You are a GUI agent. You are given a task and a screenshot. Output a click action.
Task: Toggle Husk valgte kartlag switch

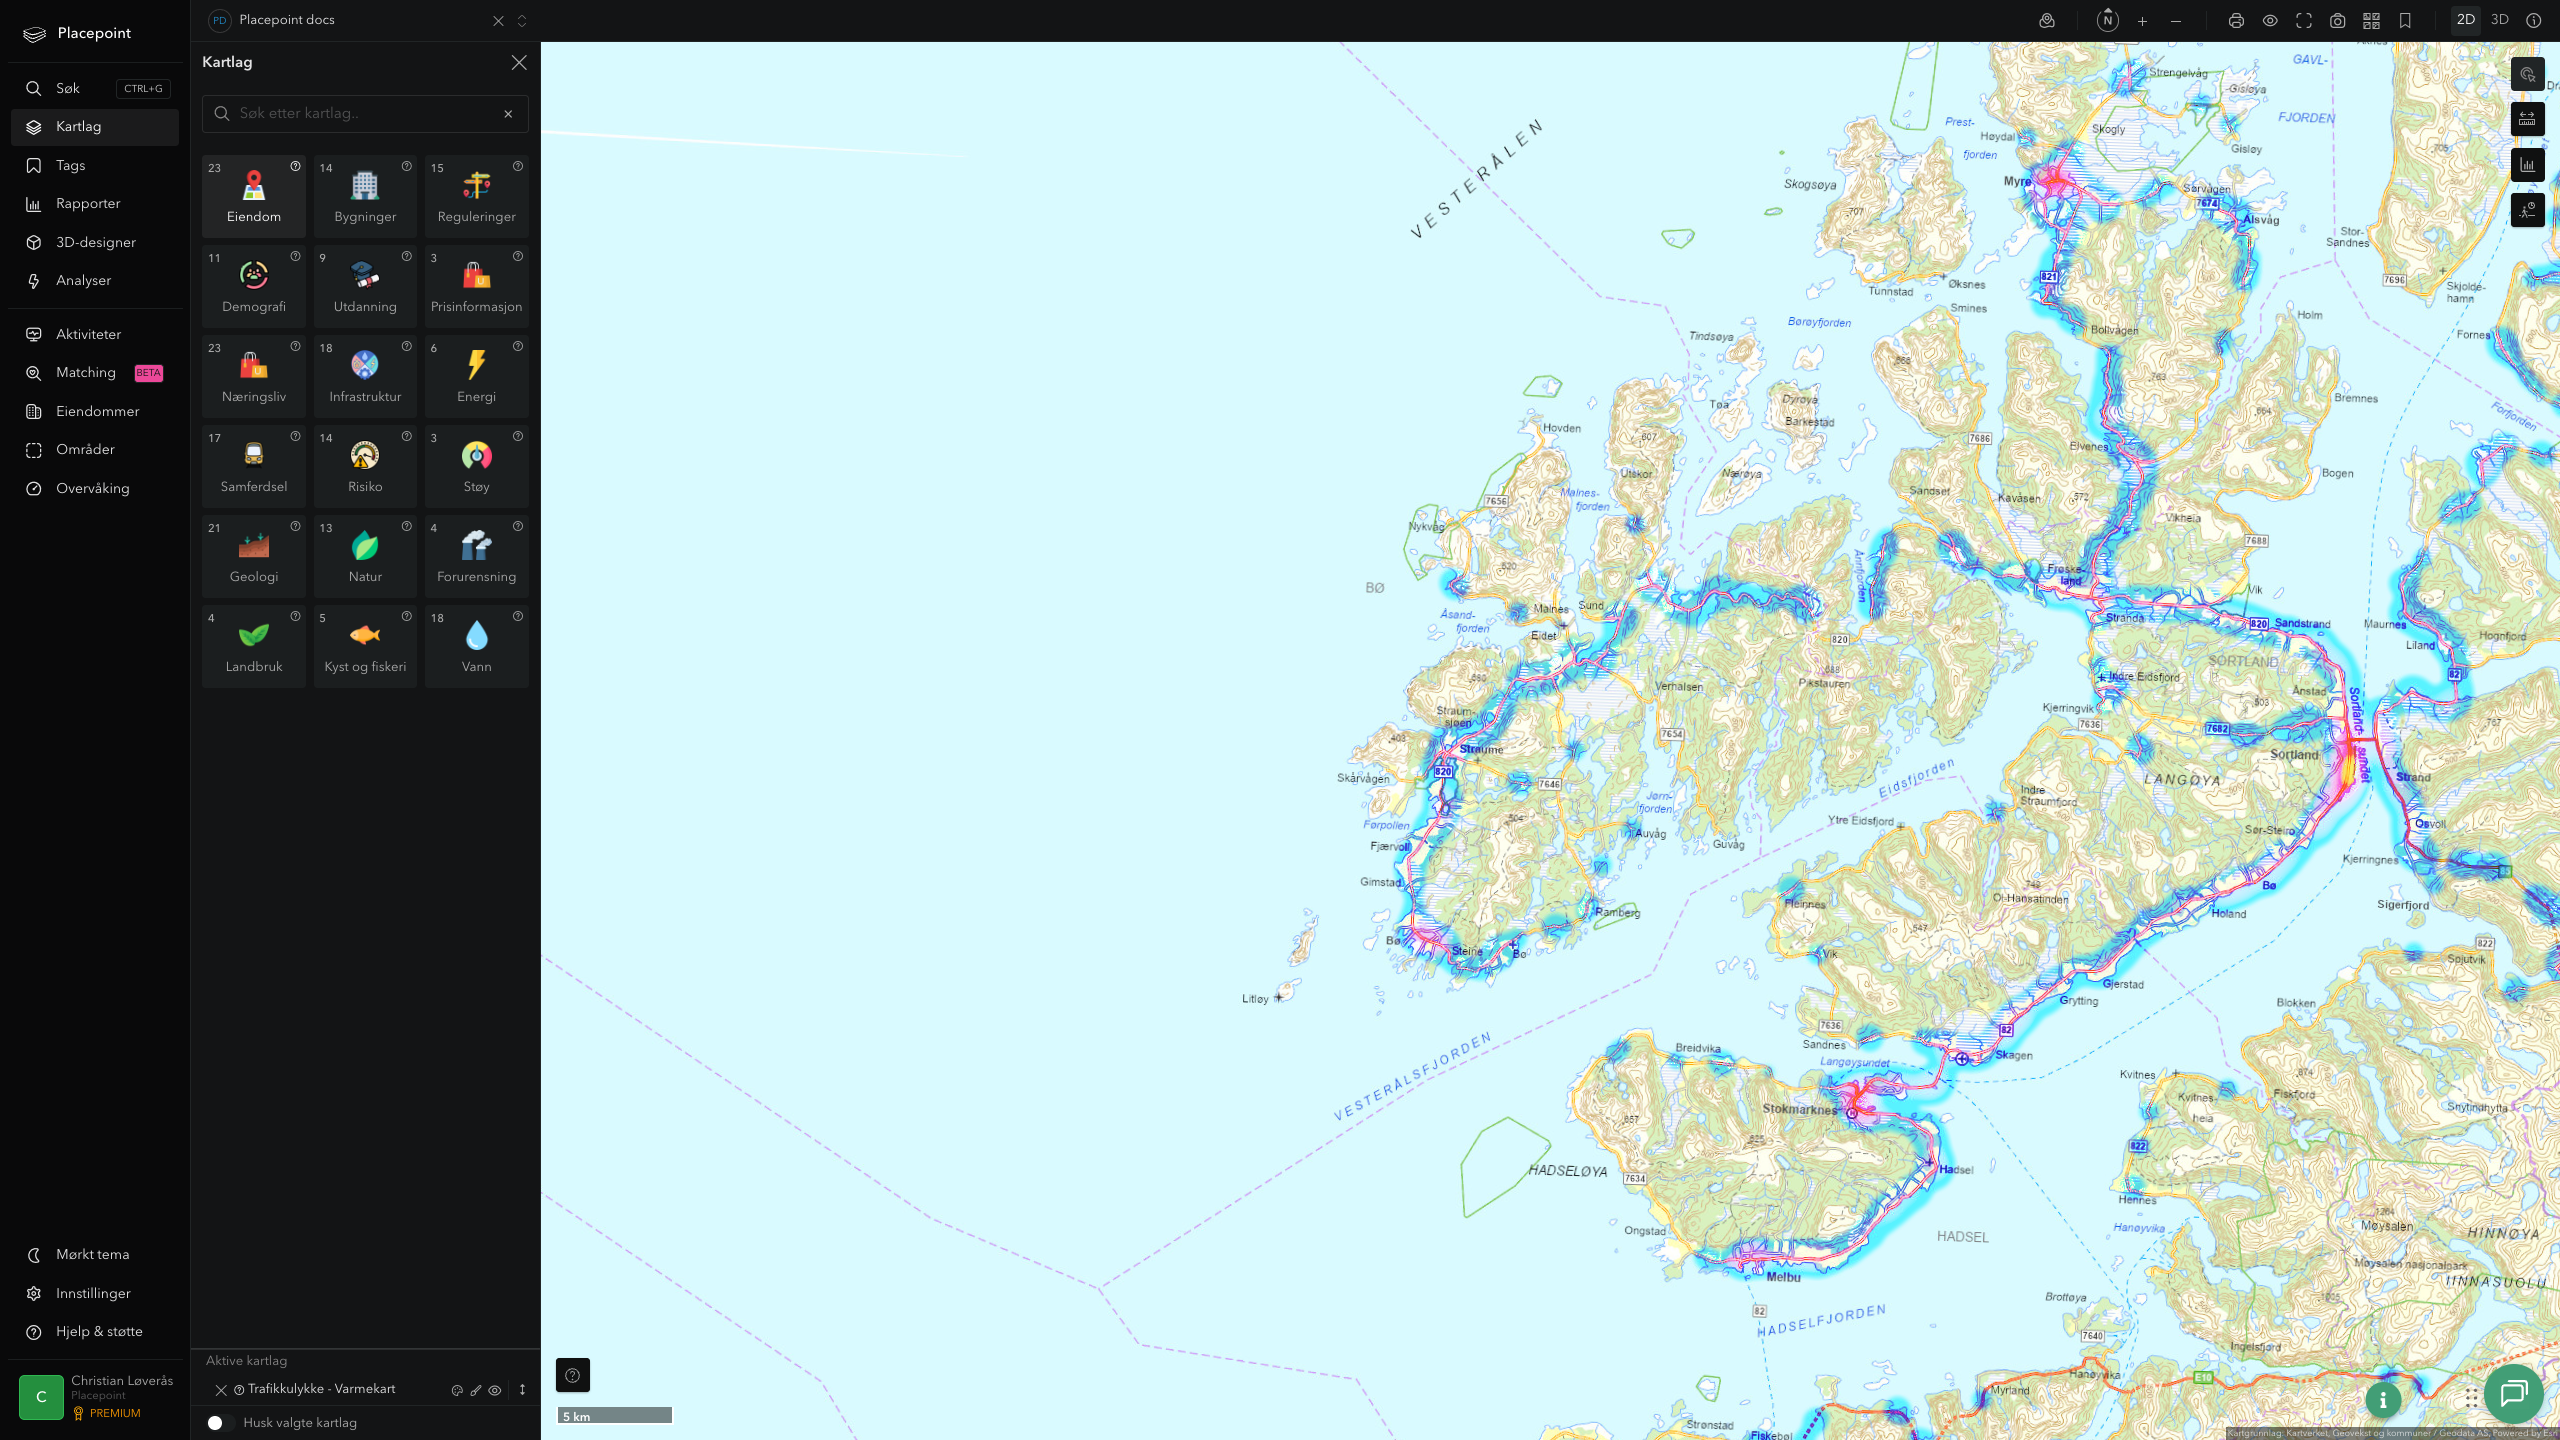(x=221, y=1422)
